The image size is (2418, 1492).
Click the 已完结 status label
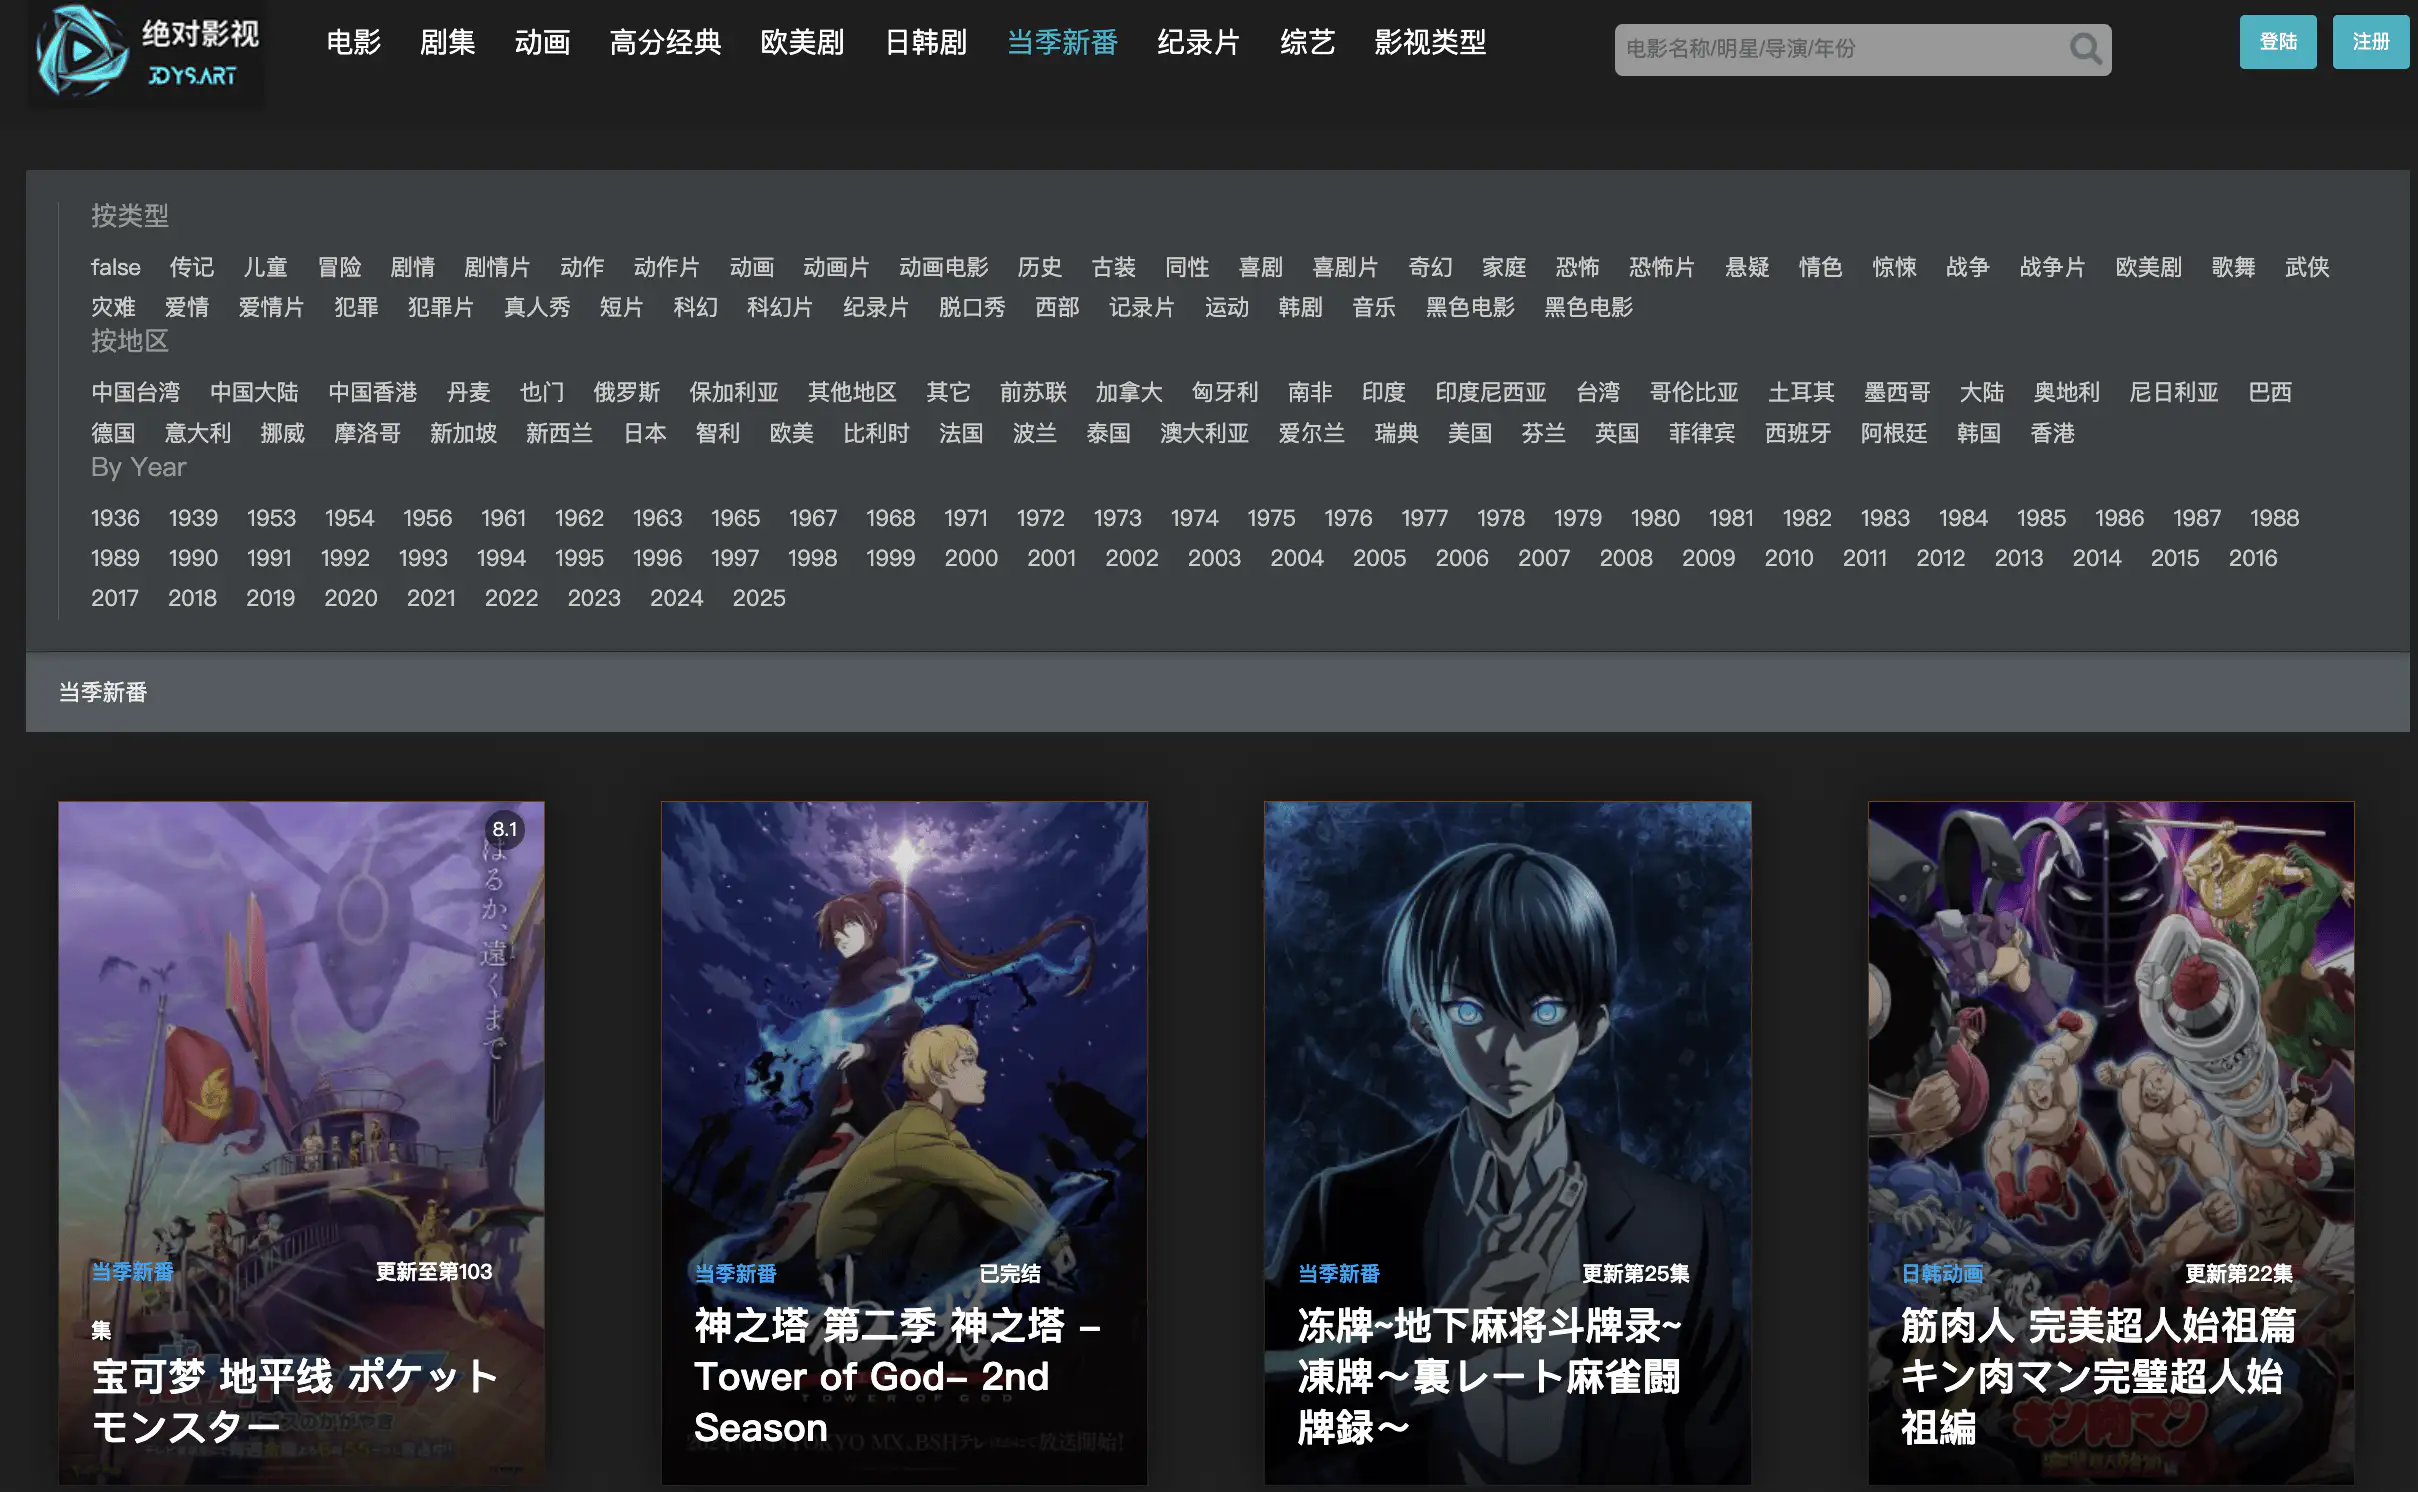pyautogui.click(x=1009, y=1273)
